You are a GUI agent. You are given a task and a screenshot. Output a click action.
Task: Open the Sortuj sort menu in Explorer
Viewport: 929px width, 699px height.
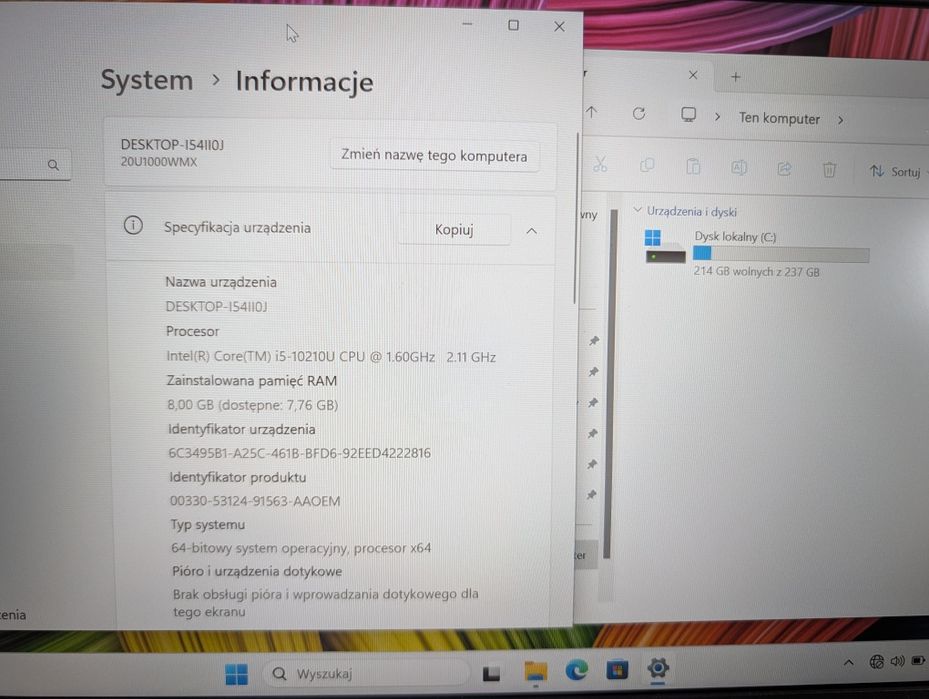click(896, 172)
